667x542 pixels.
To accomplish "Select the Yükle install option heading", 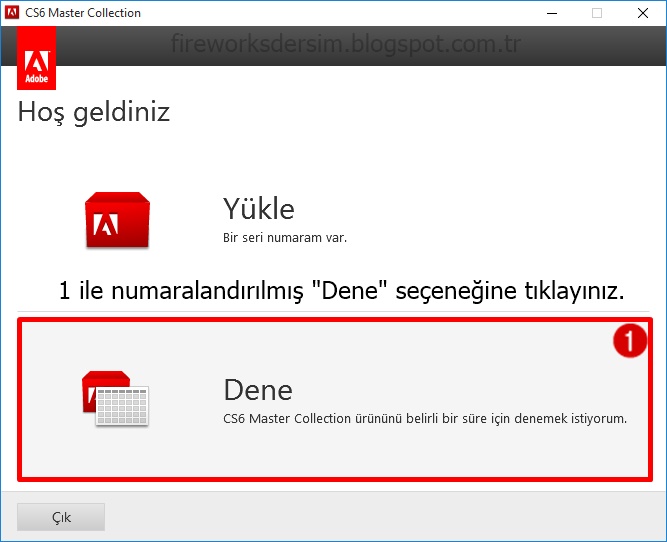I will [x=259, y=208].
